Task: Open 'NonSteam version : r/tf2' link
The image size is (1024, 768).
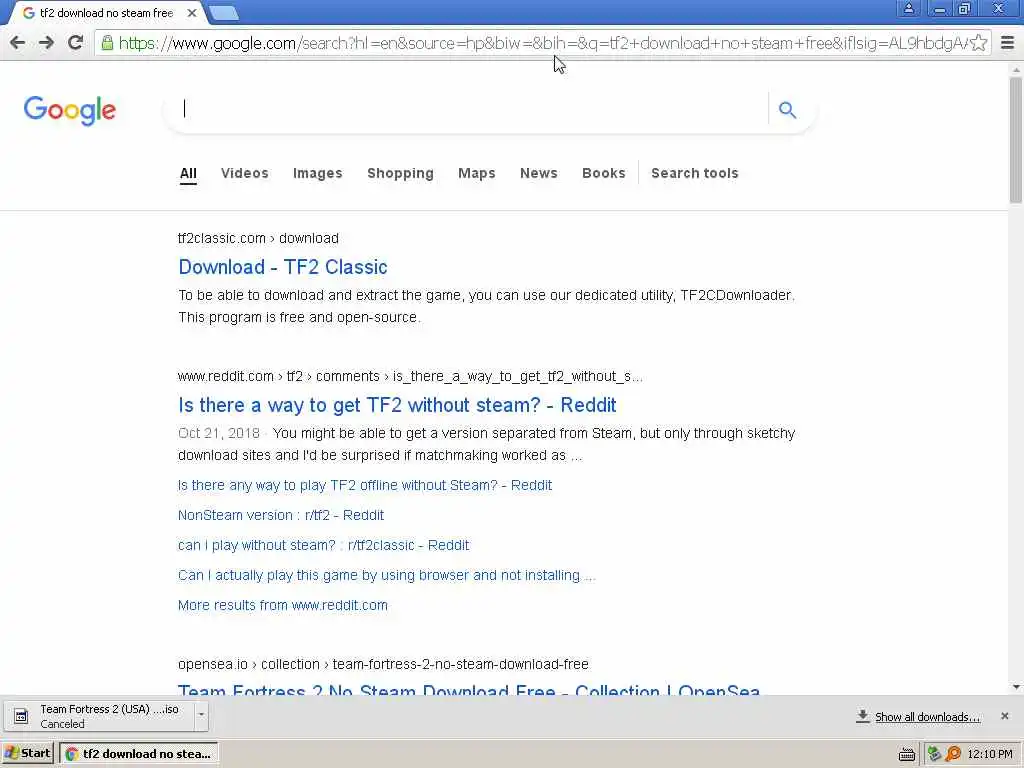Action: [281, 515]
